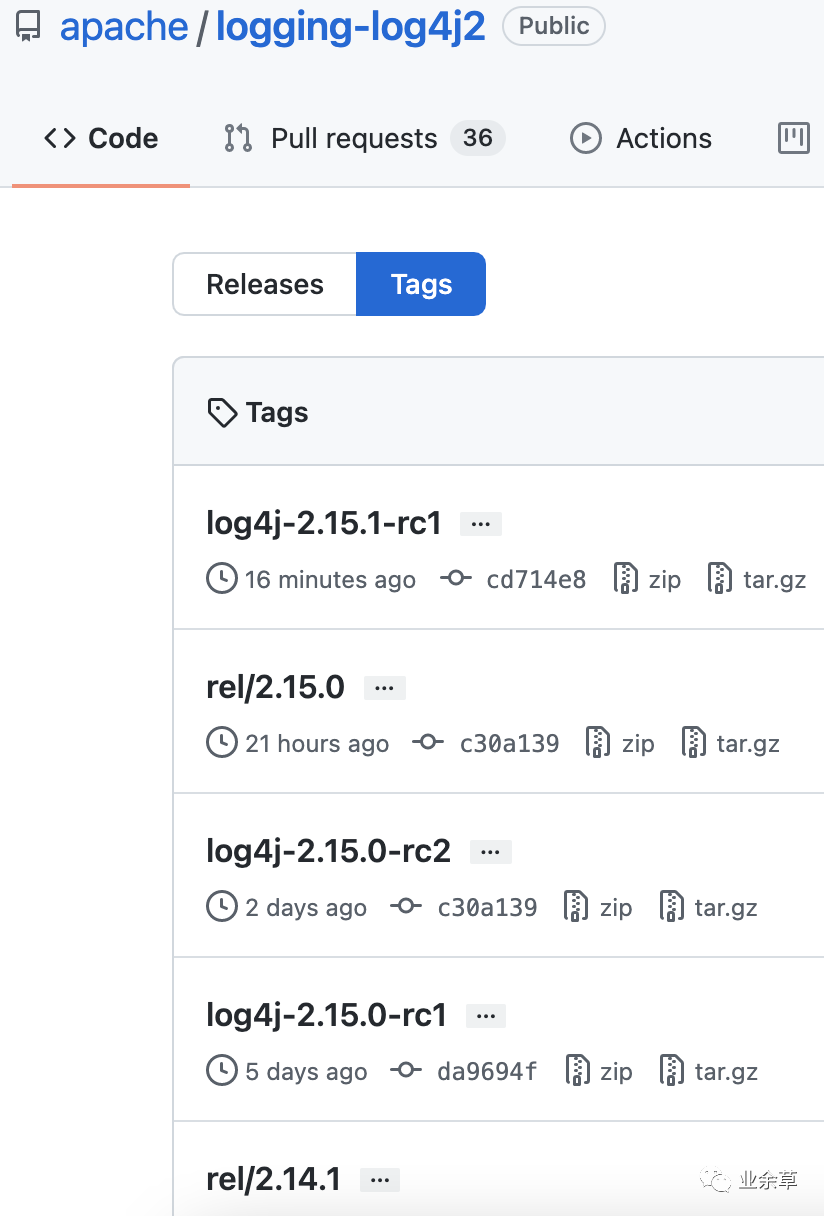This screenshot has height=1216, width=824.
Task: Open commit c30a139 for rel/2.15.0
Action: point(510,743)
